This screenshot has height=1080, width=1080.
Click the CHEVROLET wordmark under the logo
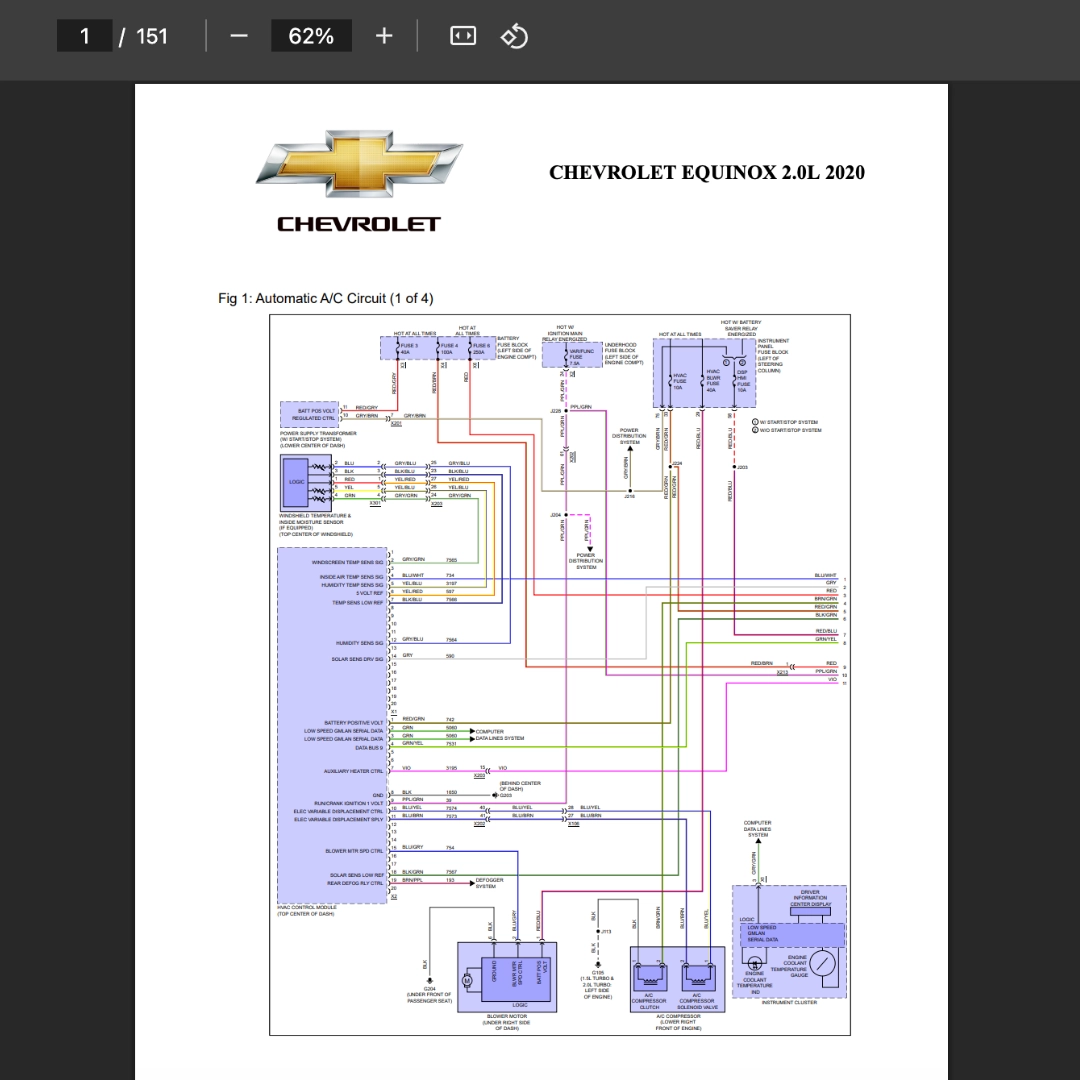pos(359,224)
